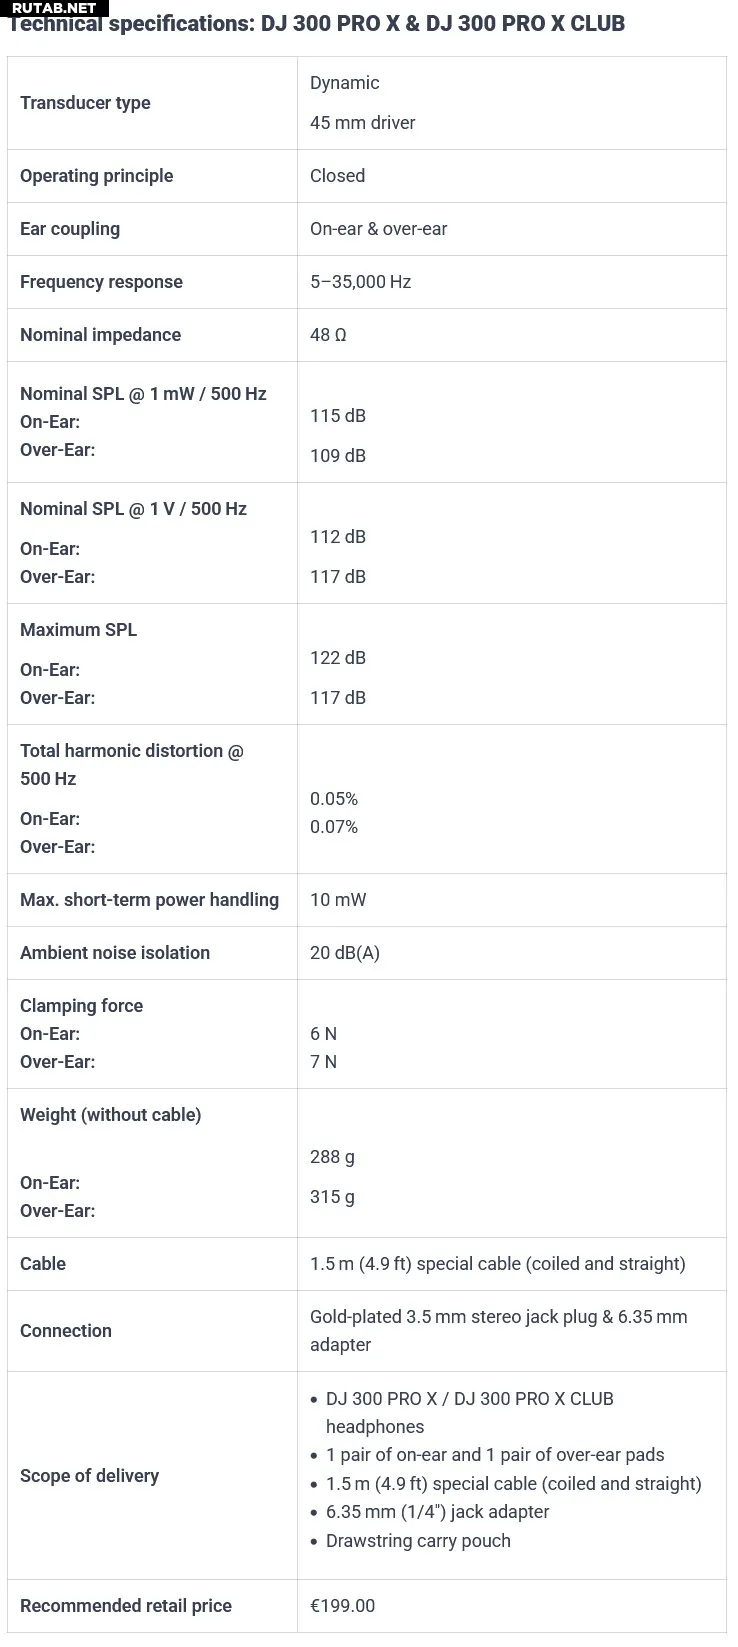Click the Ear coupling row label

(x=70, y=229)
